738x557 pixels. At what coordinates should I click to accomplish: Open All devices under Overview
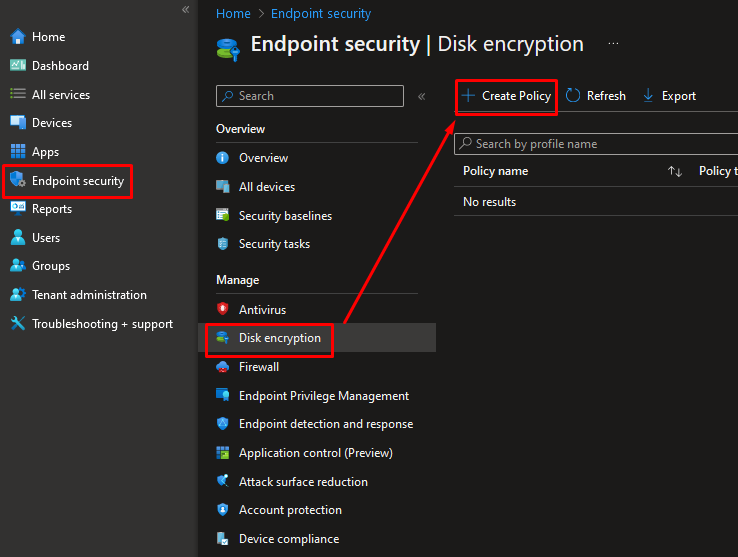coord(267,187)
